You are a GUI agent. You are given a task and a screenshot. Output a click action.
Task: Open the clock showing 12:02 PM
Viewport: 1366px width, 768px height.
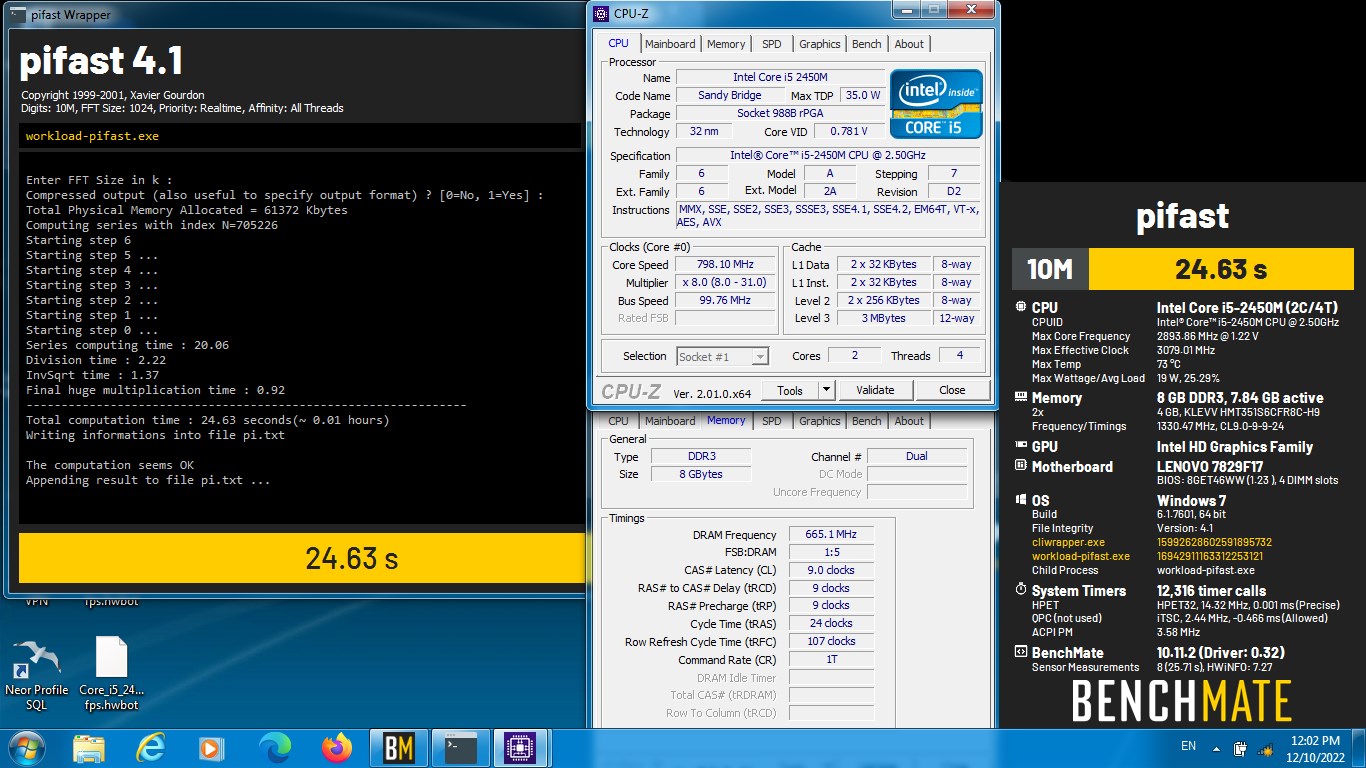pos(1315,748)
